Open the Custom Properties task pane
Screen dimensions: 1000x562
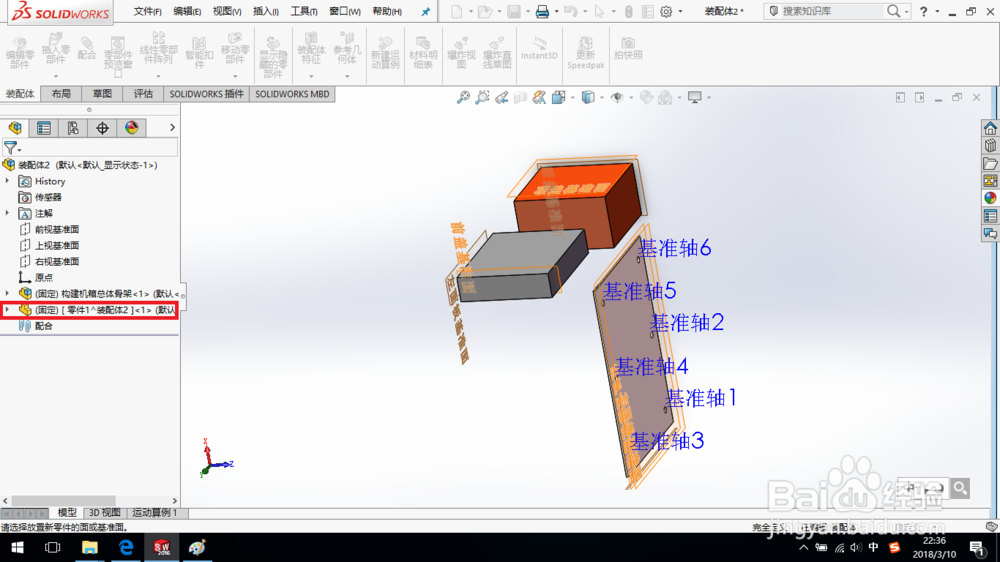click(x=990, y=216)
